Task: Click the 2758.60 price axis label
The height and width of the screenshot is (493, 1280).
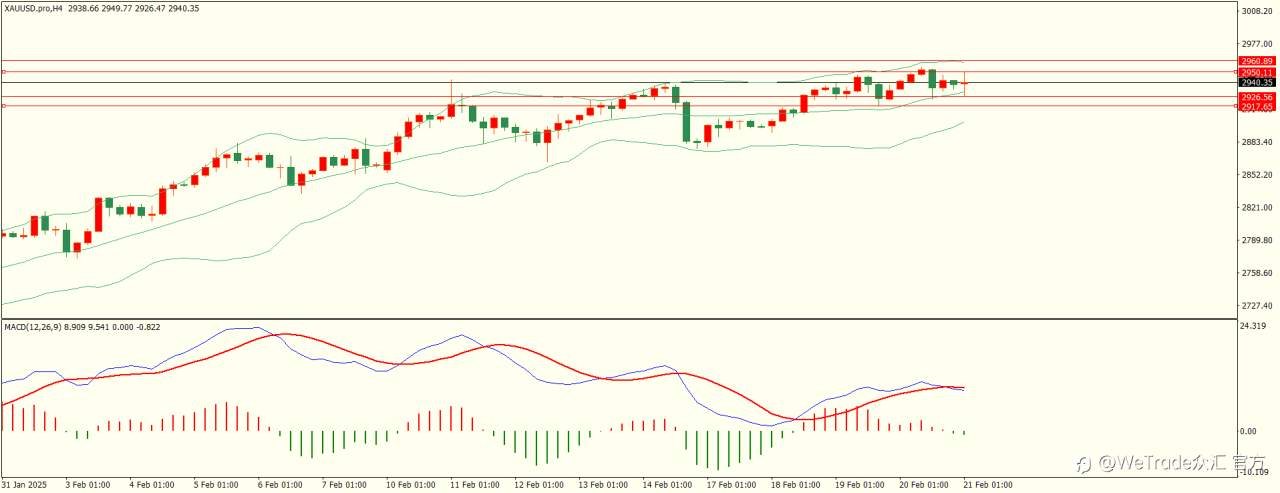Action: click(x=1257, y=273)
